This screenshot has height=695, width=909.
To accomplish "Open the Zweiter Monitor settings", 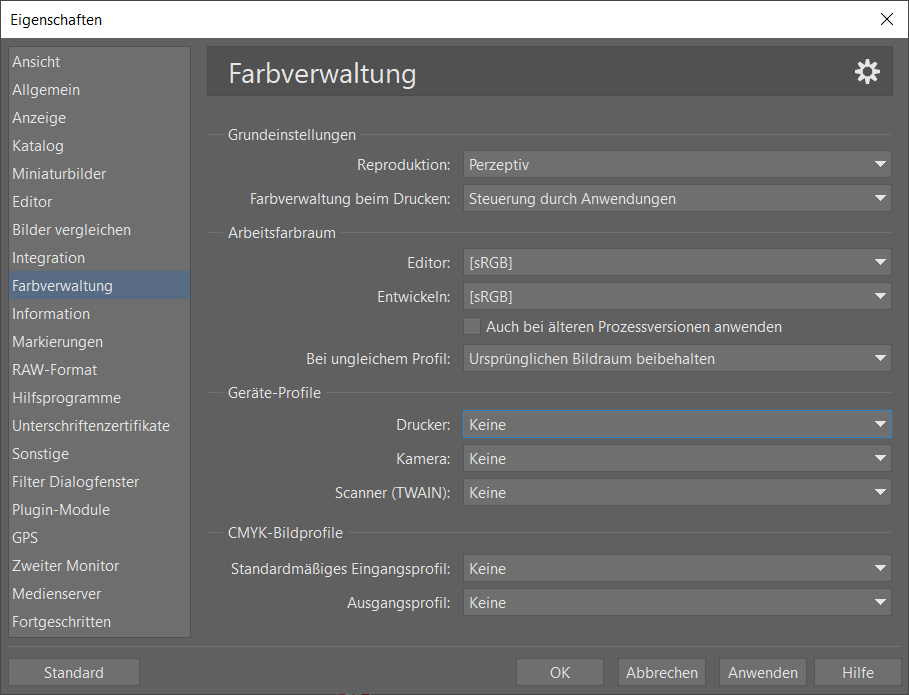I will pos(66,566).
